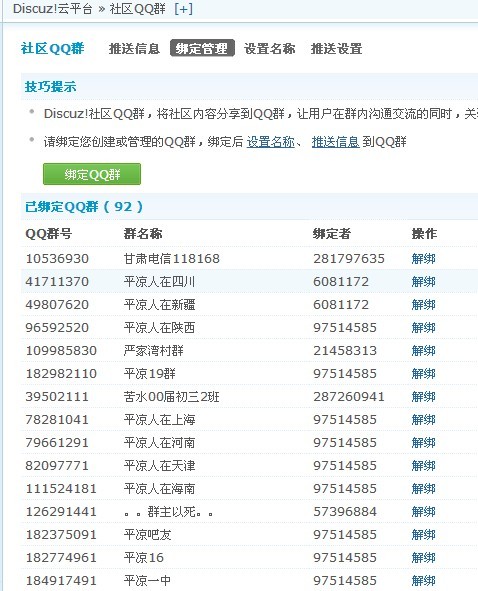Select QQ group number 49807620
This screenshot has width=478, height=591.
[57, 305]
